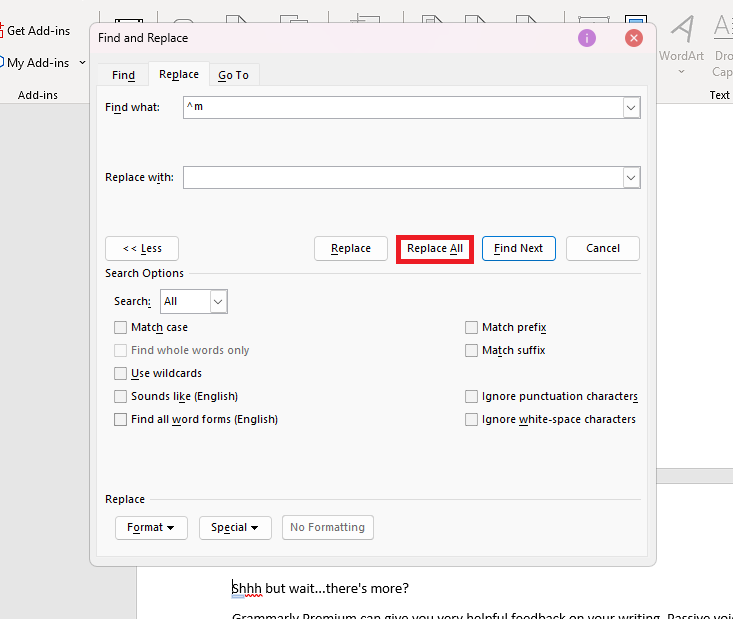Switch to the Find tab
Screen dimensions: 733x619
(123, 75)
